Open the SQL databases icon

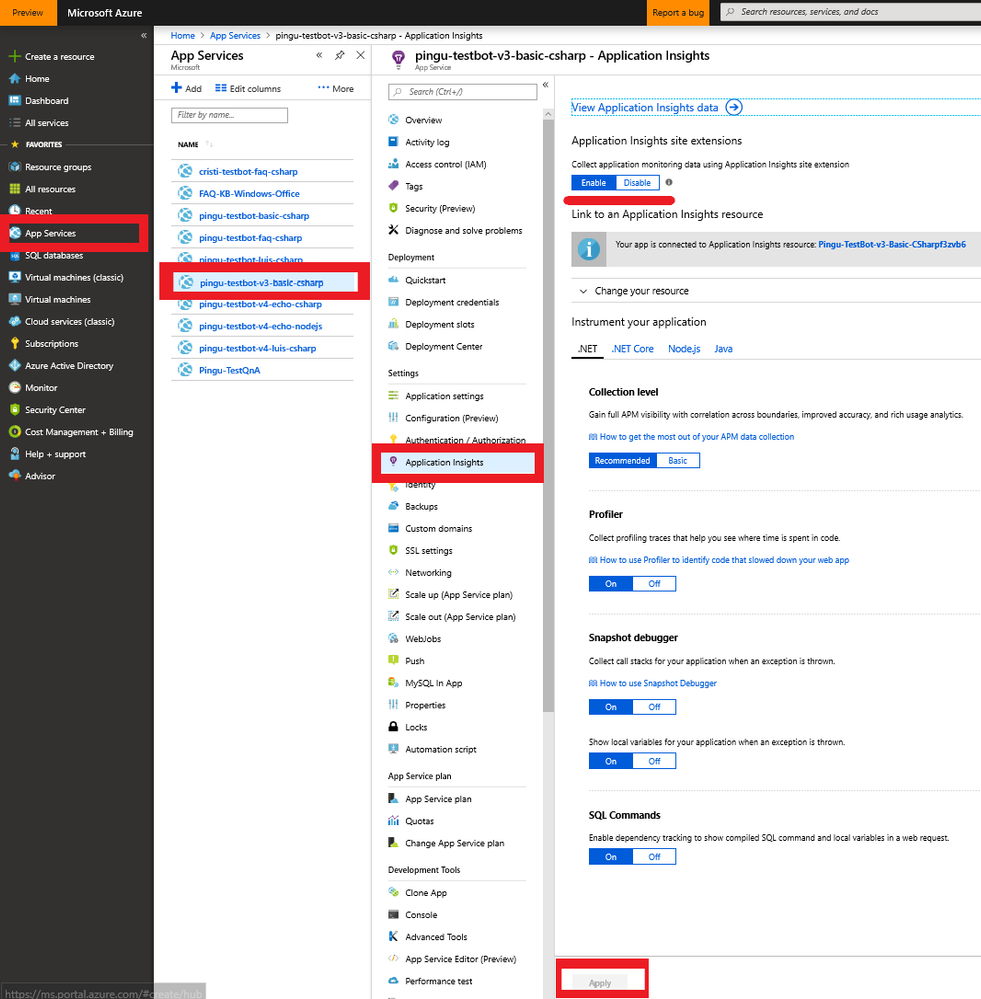coord(15,255)
